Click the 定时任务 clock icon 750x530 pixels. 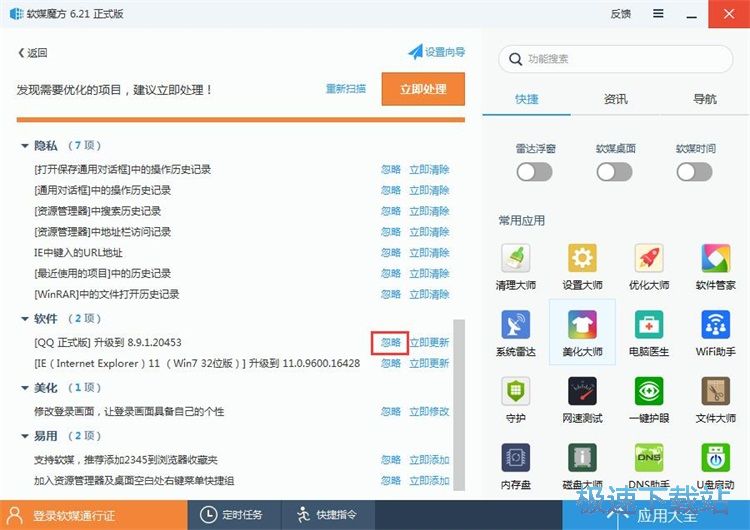208,515
